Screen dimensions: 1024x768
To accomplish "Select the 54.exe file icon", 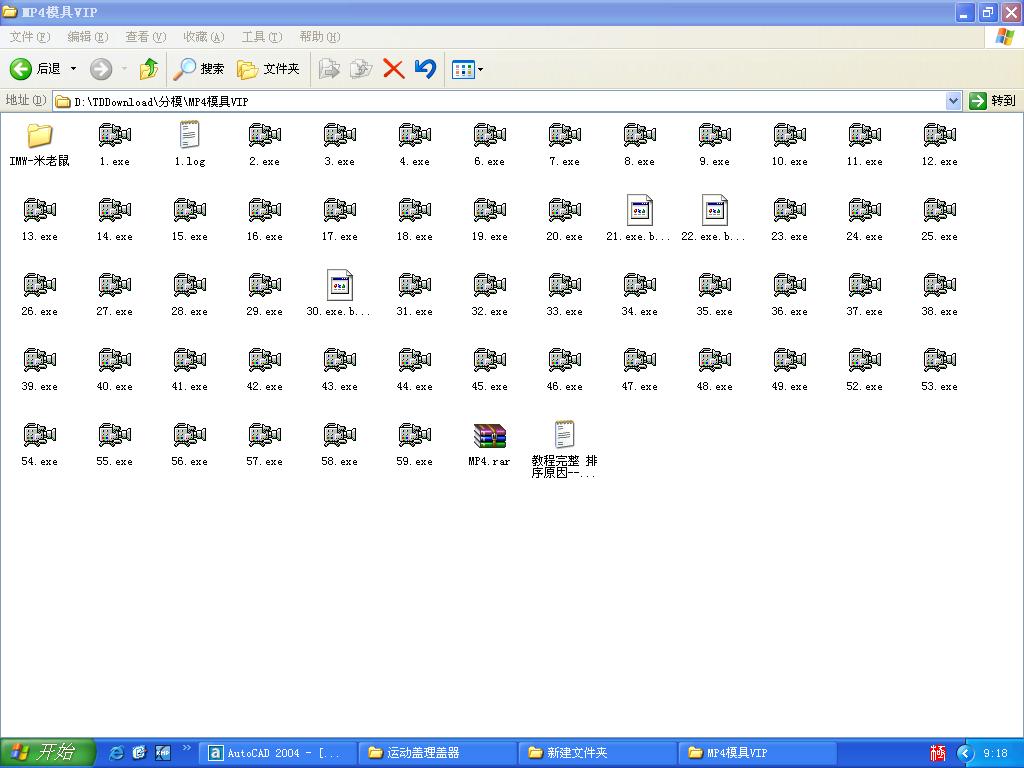I will click(x=39, y=436).
